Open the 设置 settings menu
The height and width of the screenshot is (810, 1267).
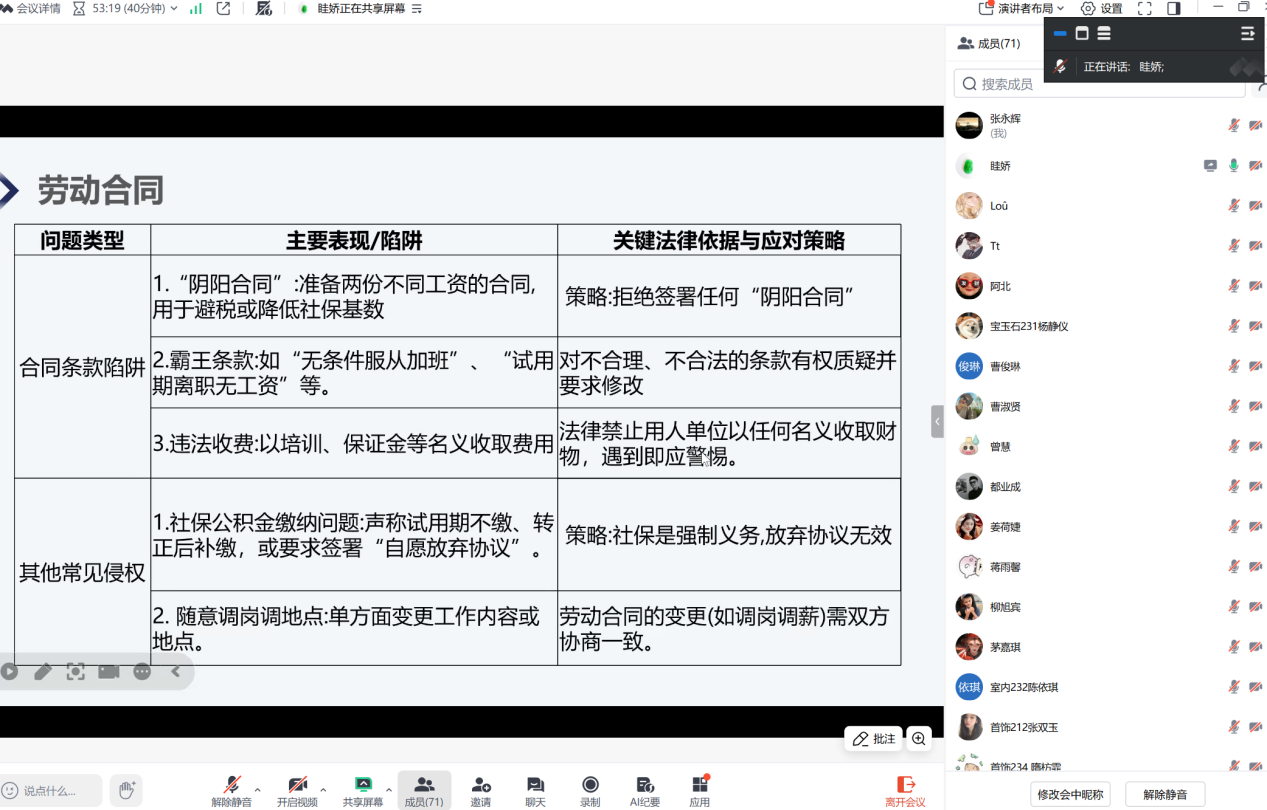(1102, 8)
